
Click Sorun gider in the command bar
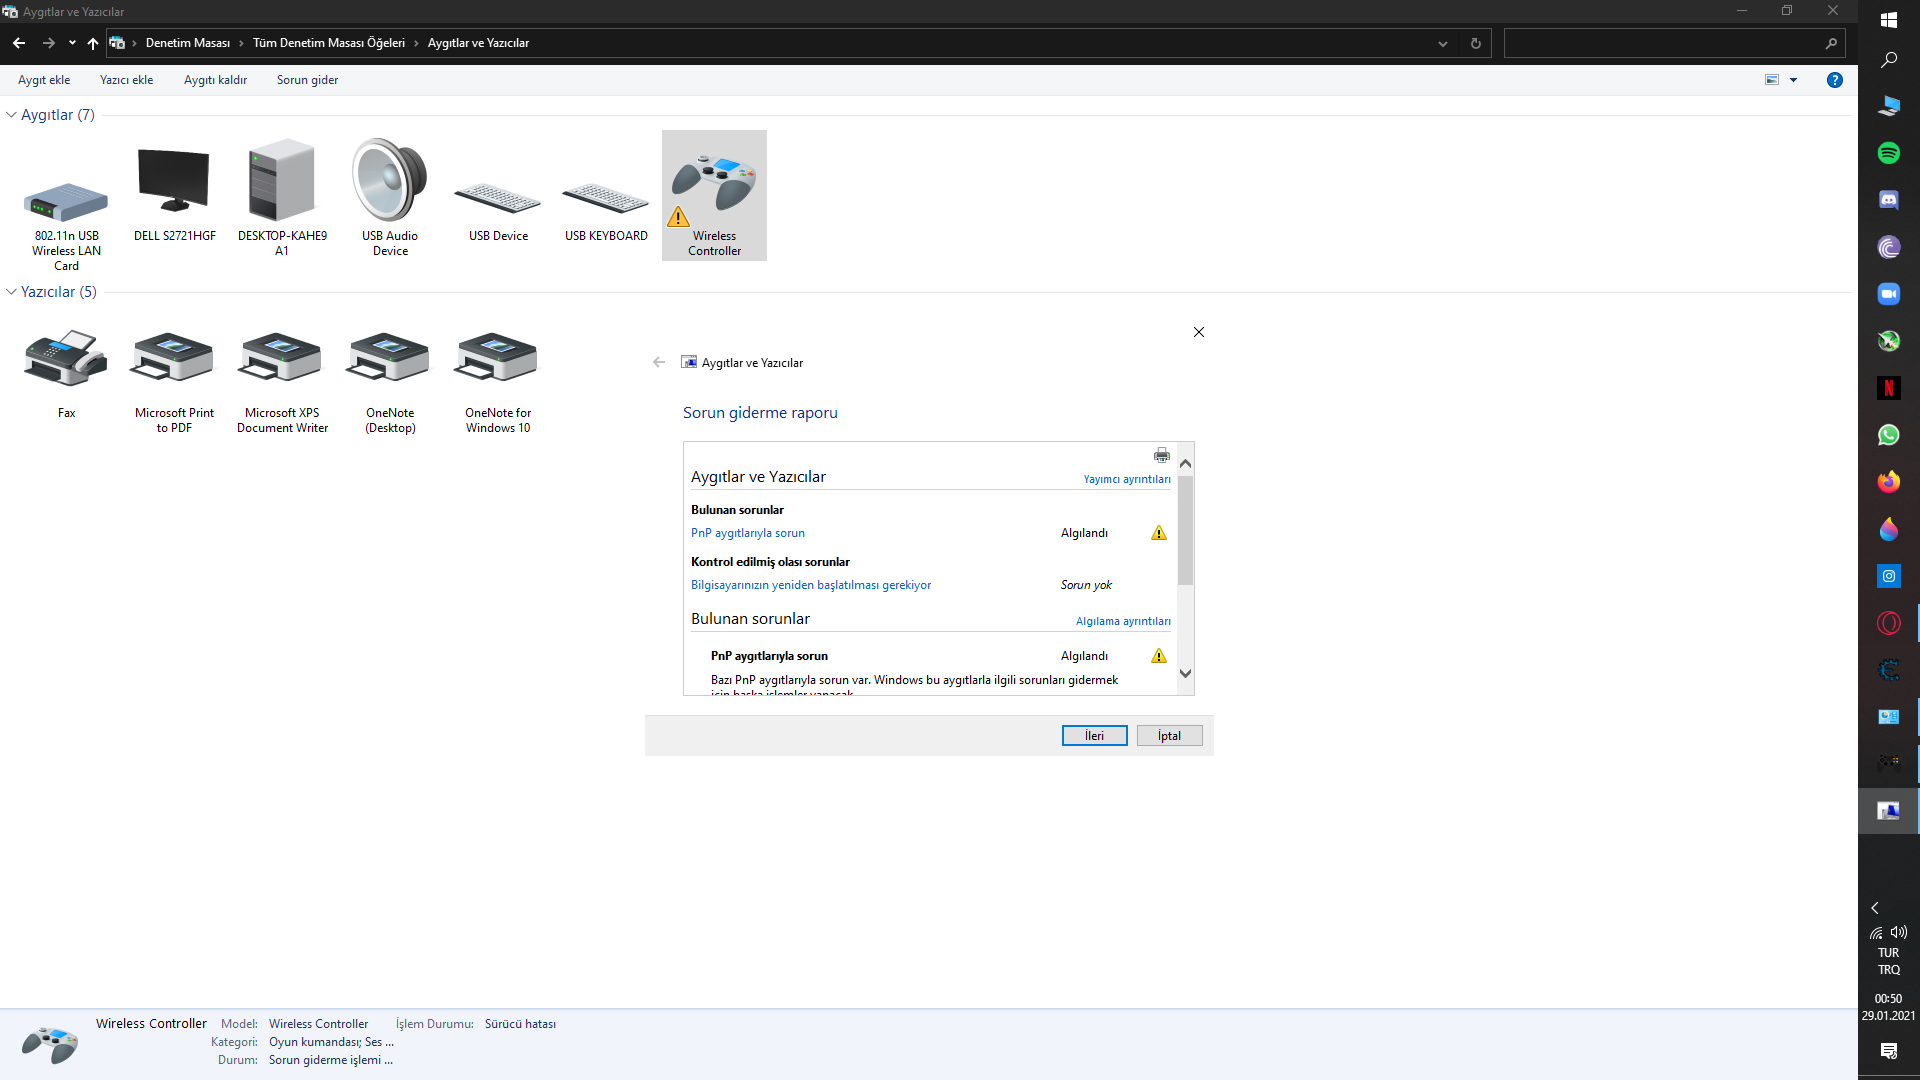[307, 80]
